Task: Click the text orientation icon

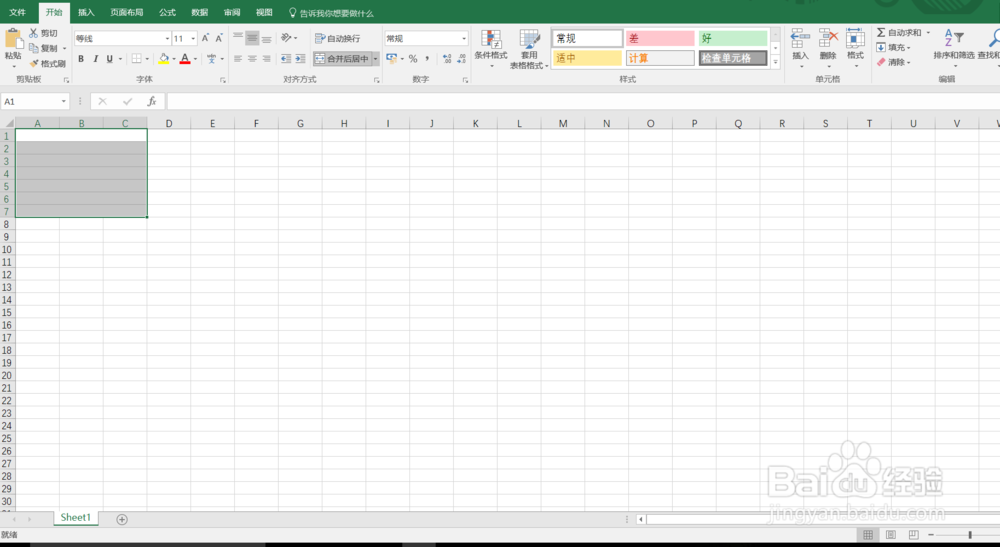Action: 286,38
